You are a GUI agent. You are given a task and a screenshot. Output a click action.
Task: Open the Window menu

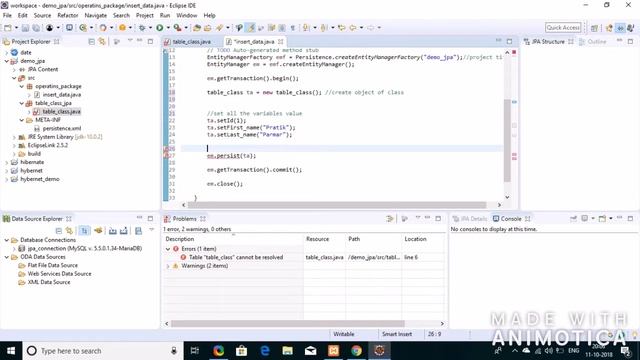click(187, 16)
